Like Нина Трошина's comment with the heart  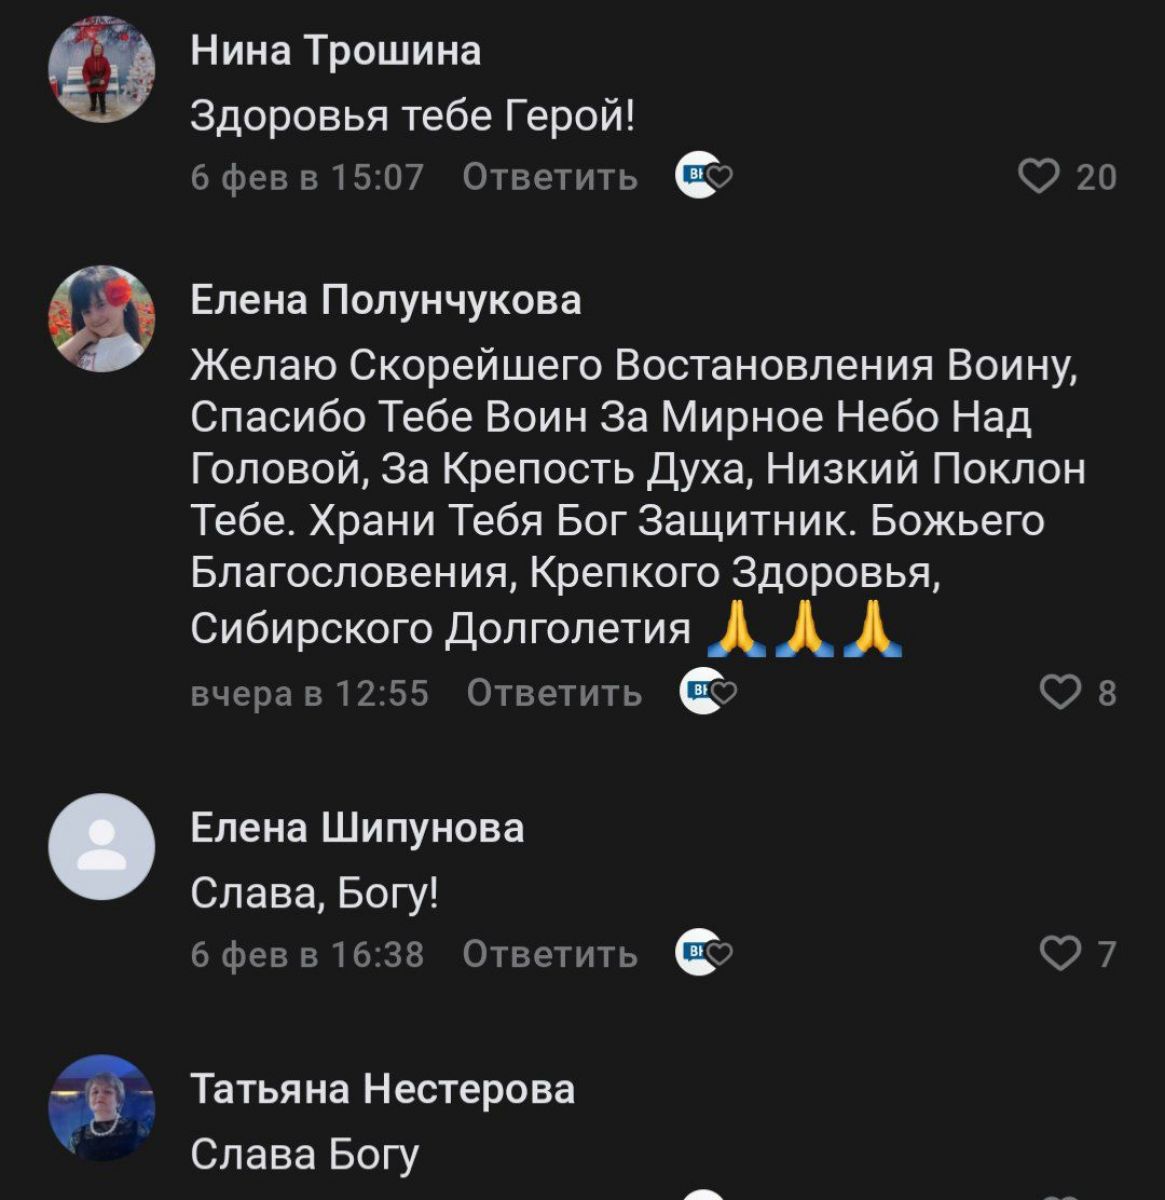point(1038,177)
